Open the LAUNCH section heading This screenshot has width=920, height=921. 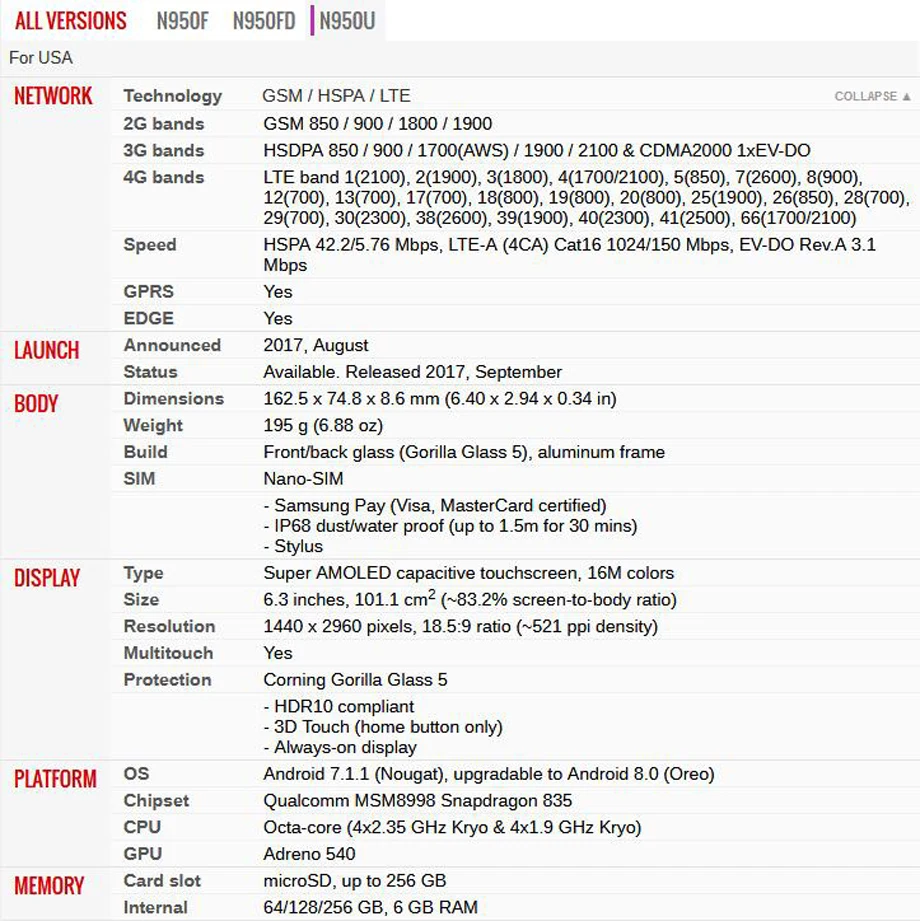[x=46, y=350]
